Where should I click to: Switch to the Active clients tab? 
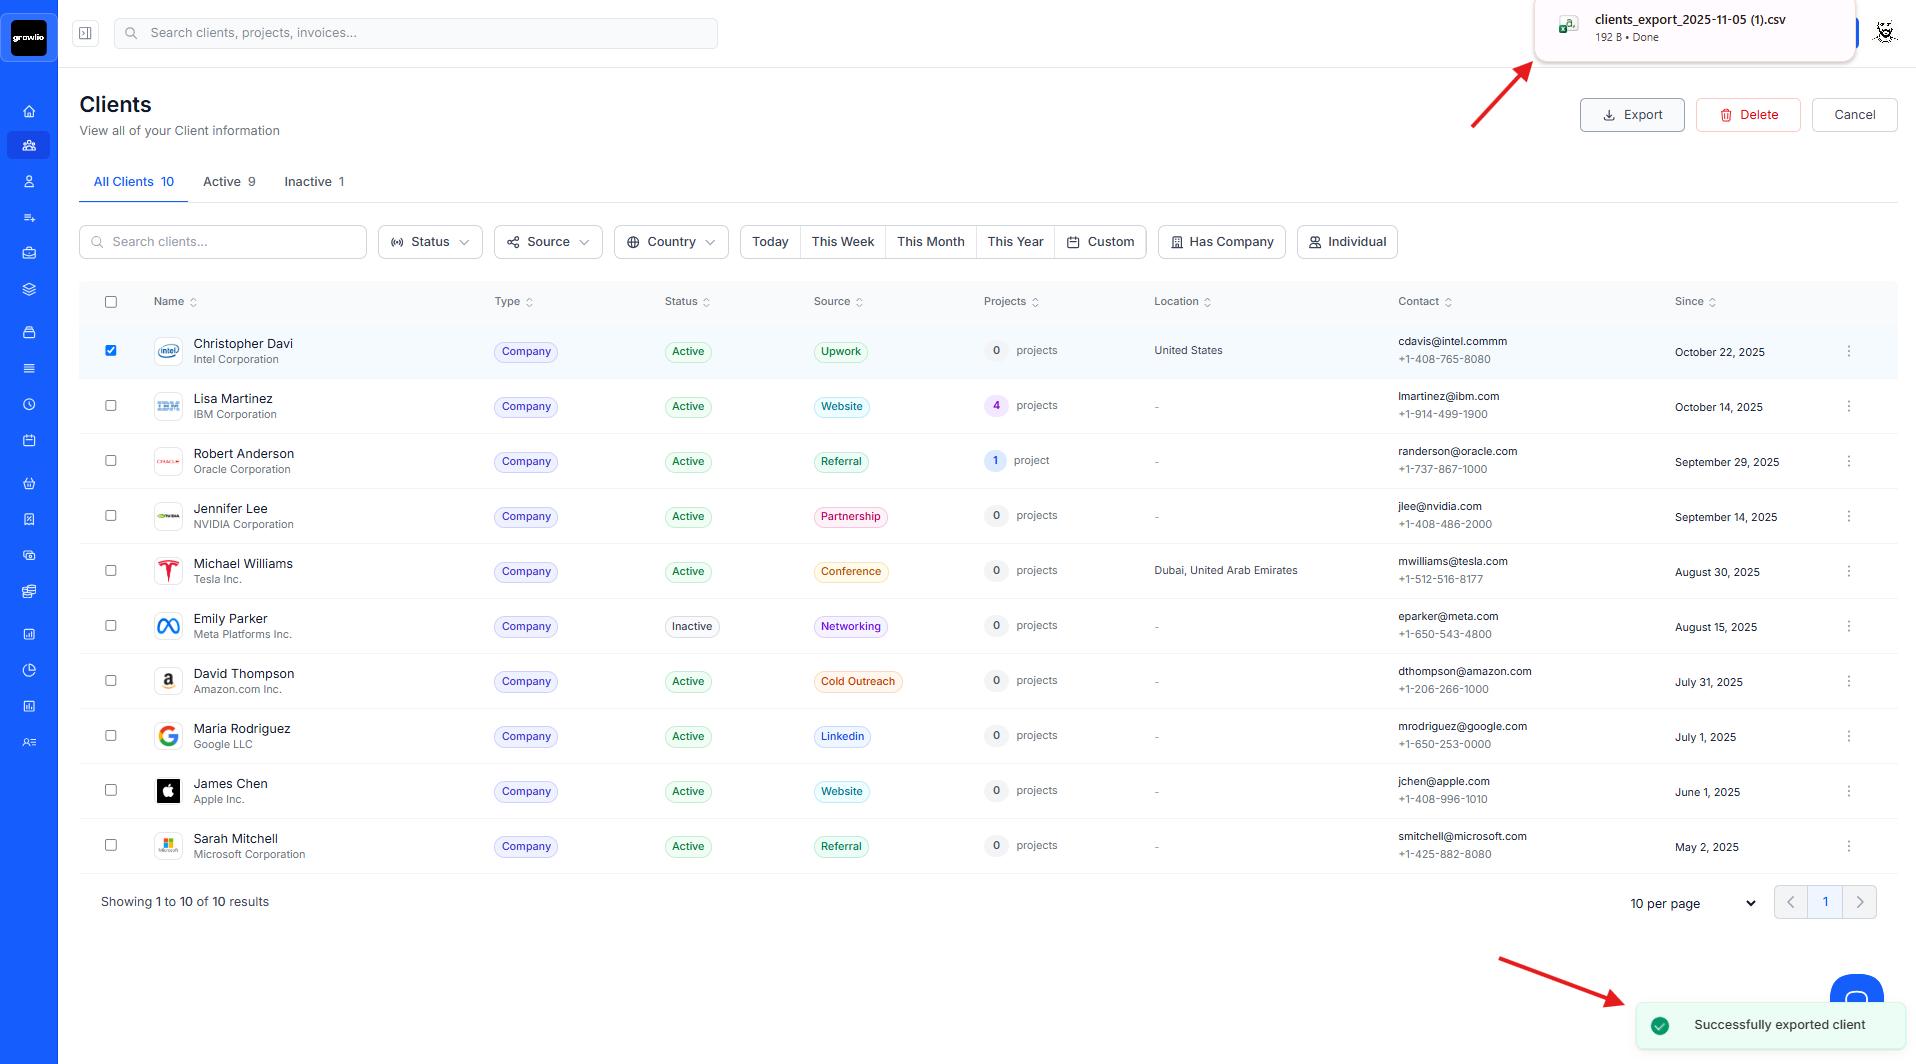(229, 182)
